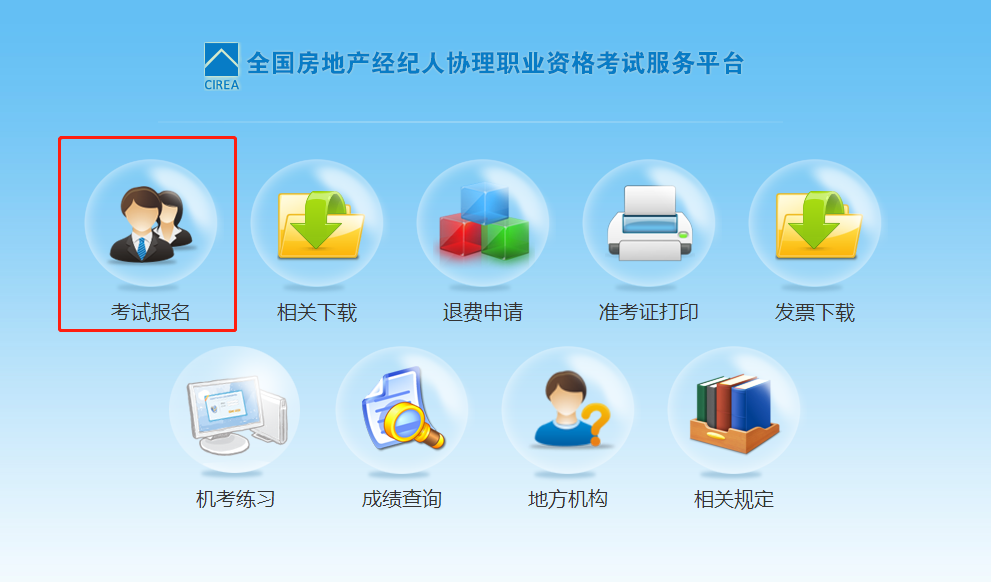The width and height of the screenshot is (991, 582).
Task: Click the 相关下载 folder download icon
Action: (317, 223)
